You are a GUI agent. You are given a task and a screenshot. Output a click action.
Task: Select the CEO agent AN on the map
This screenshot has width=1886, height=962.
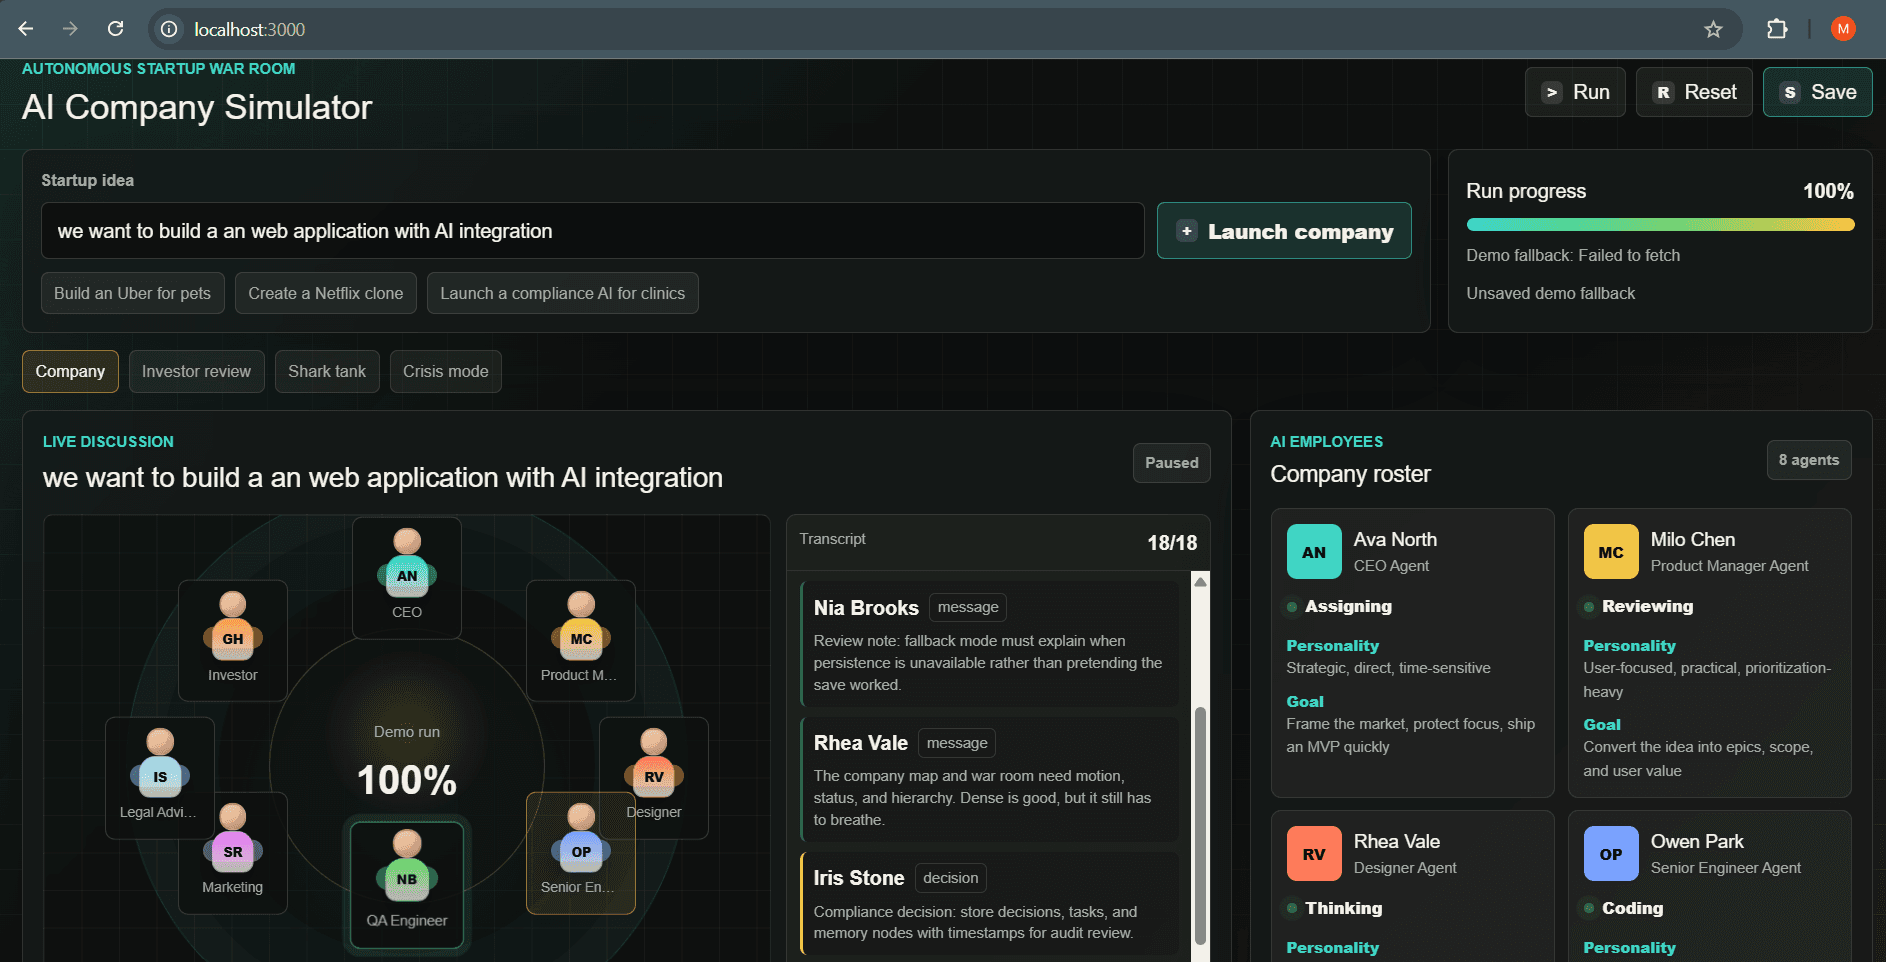pos(407,577)
